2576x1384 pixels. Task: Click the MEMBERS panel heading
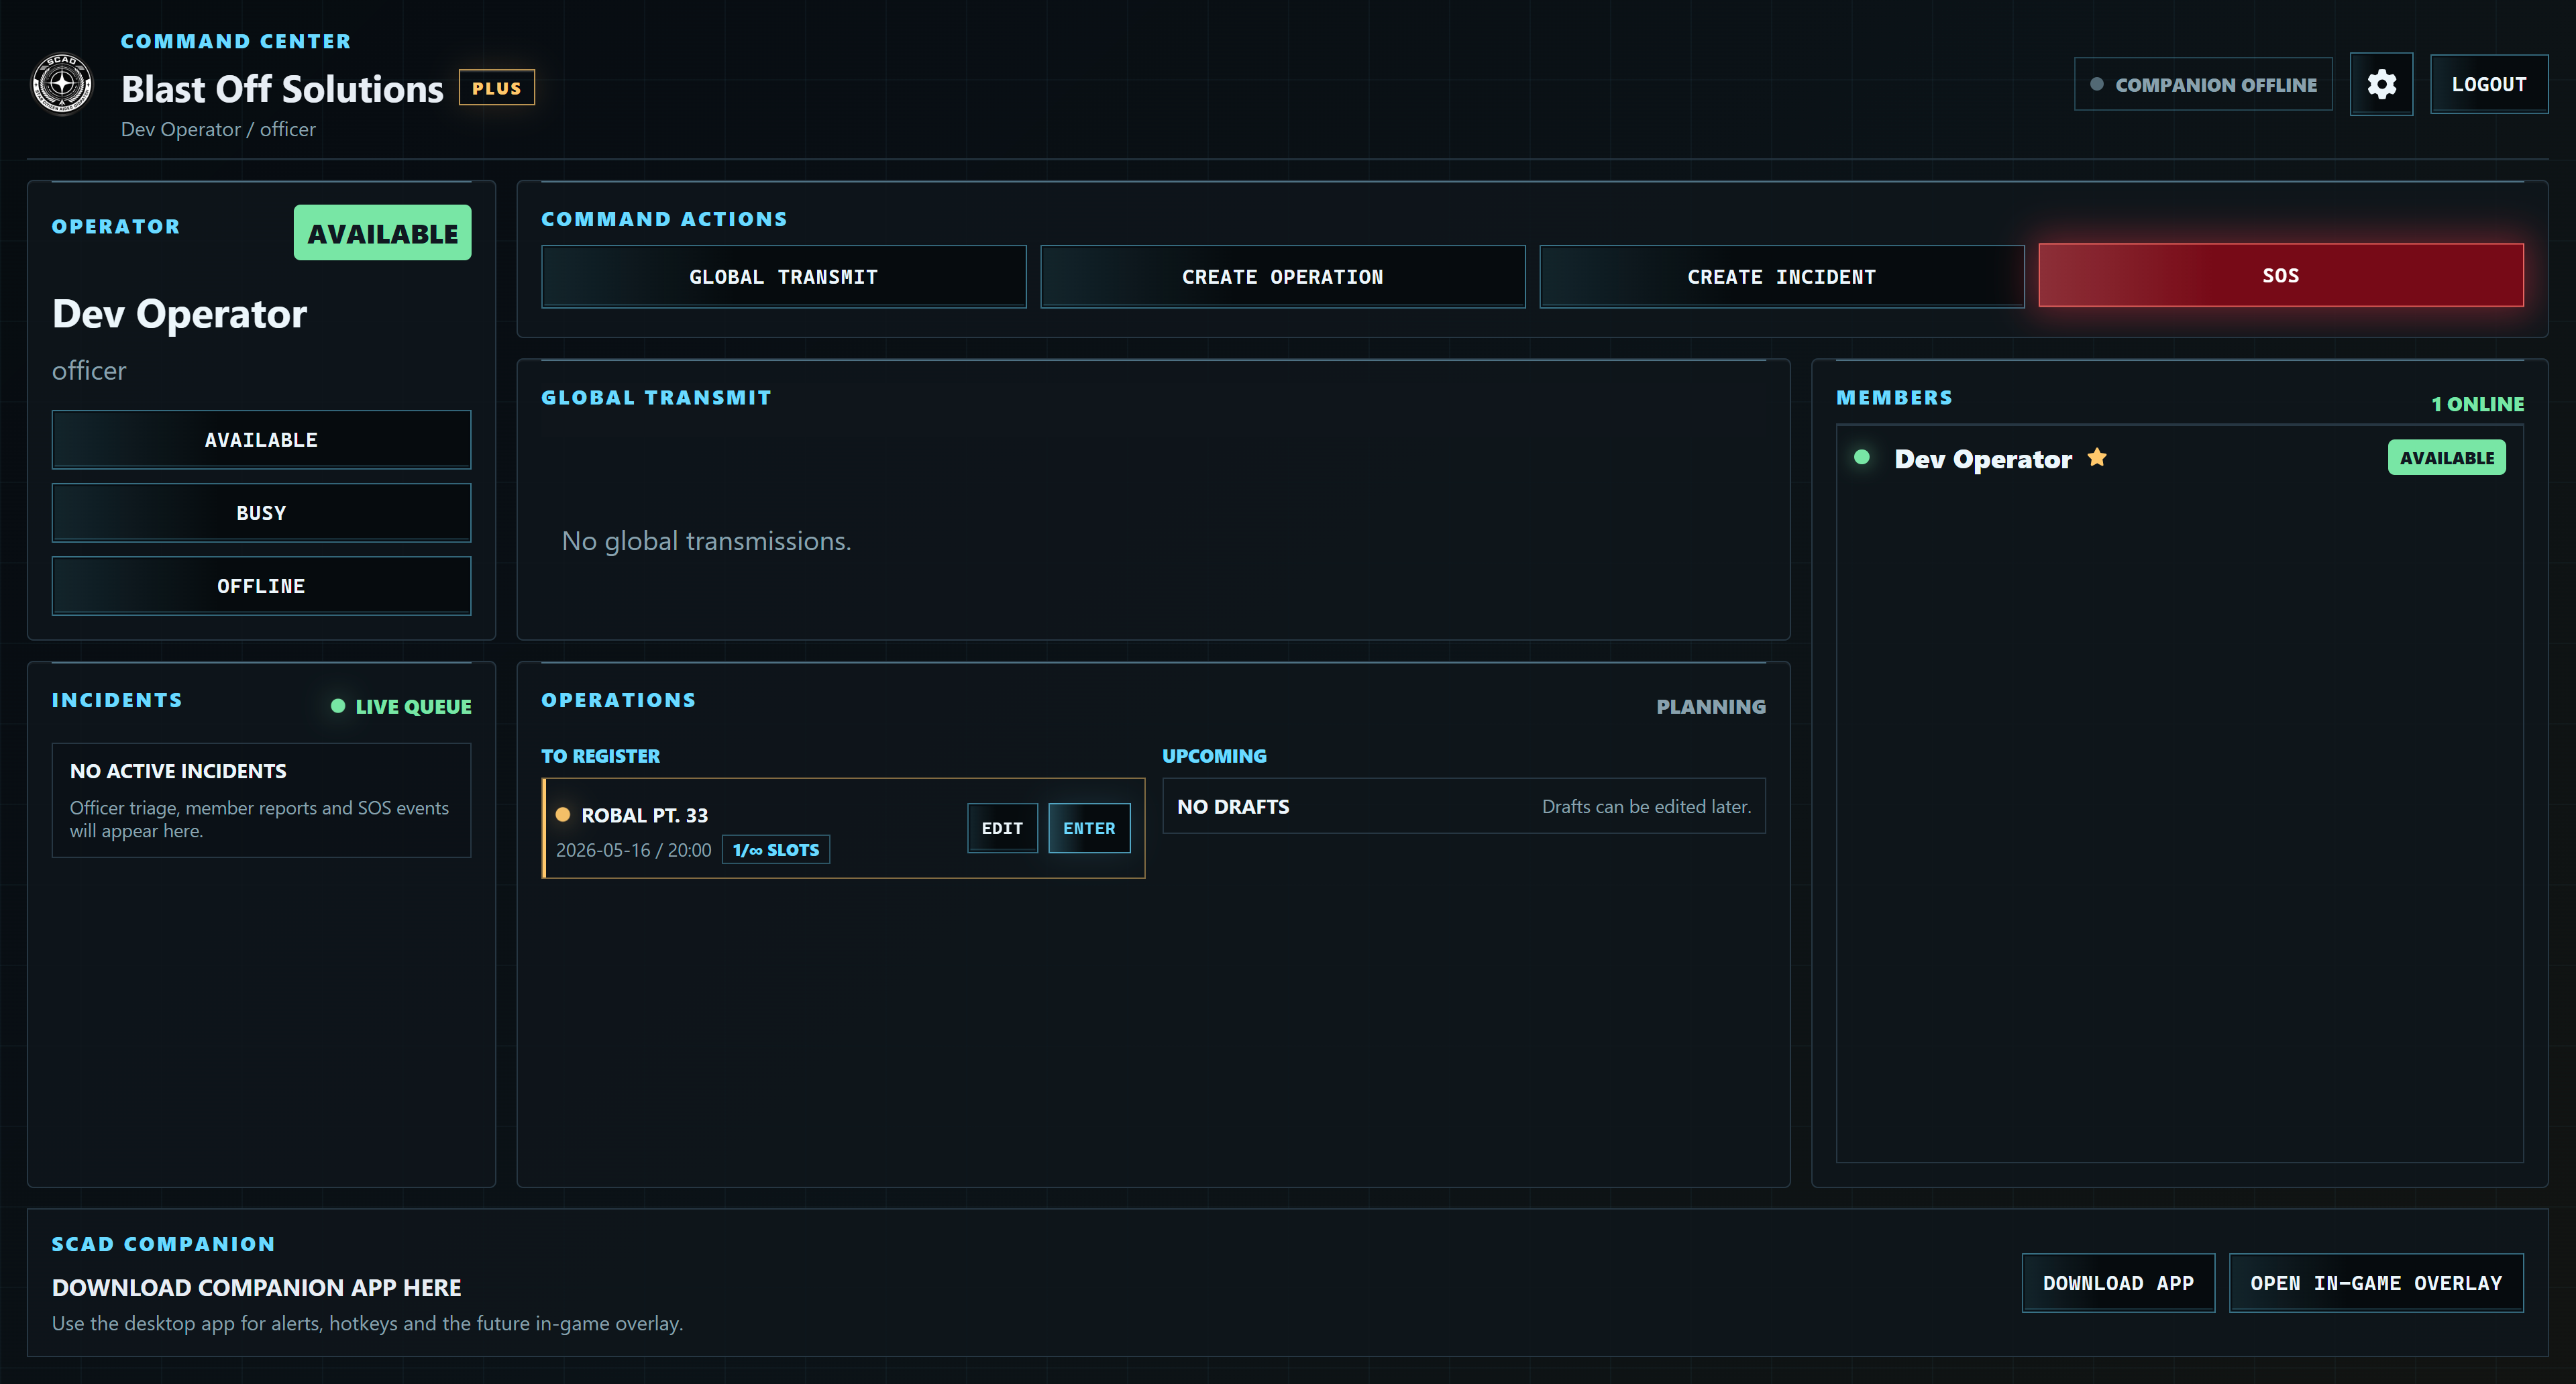1894,397
